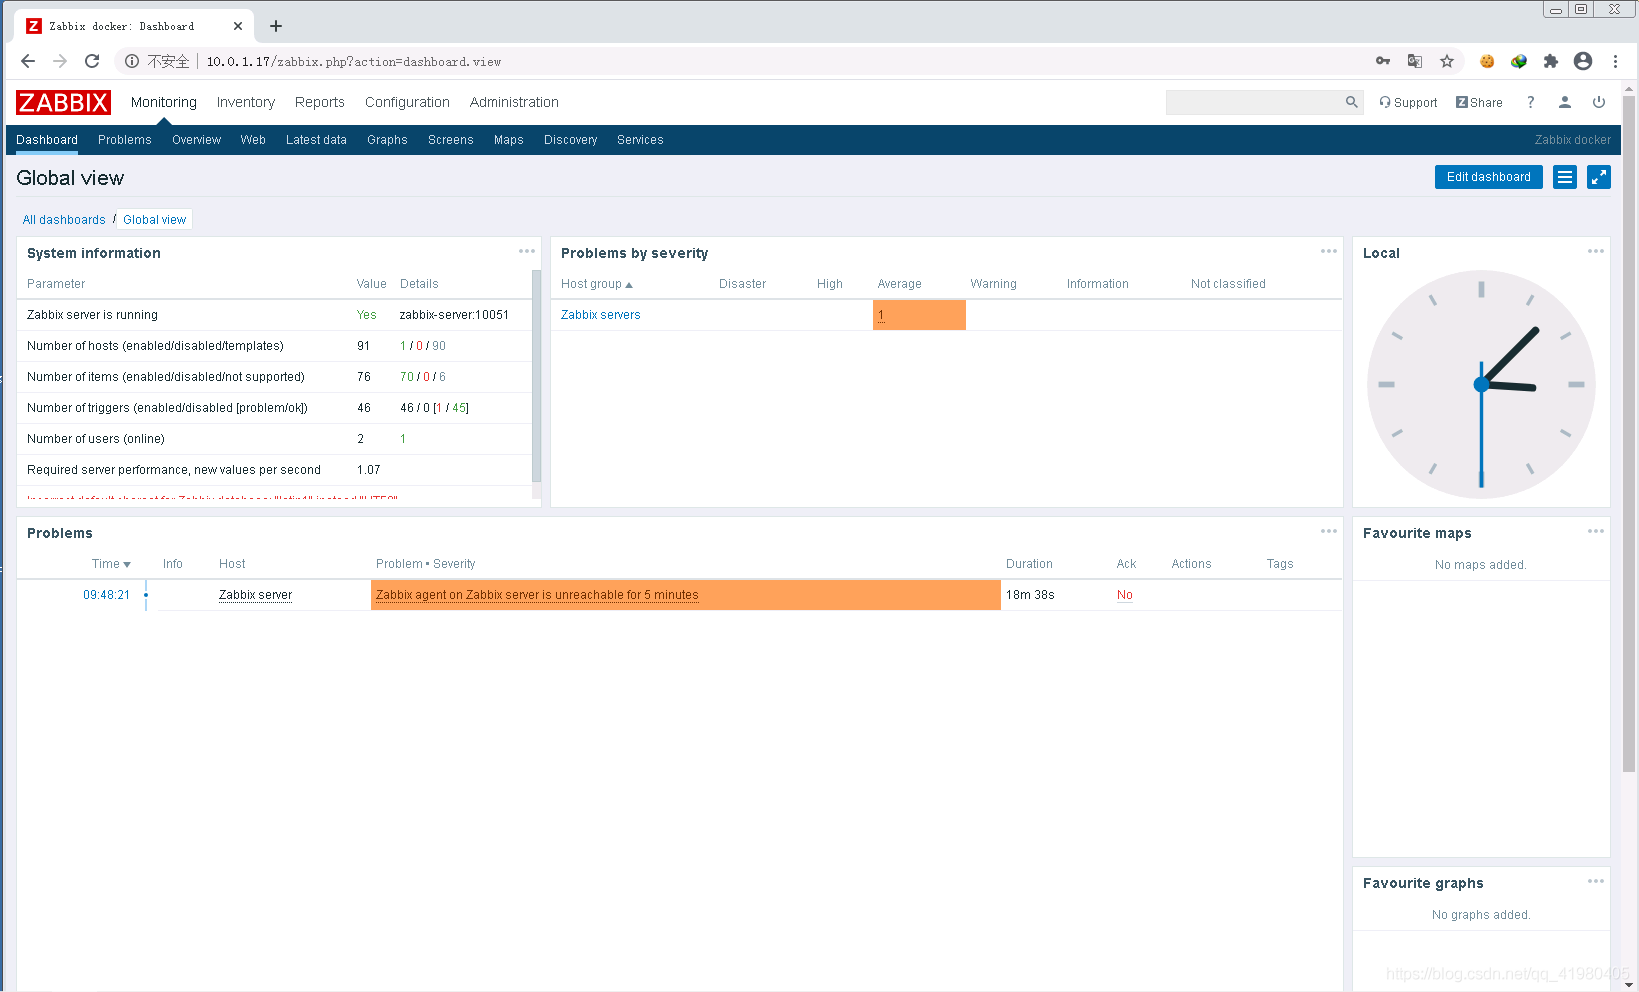Open the Latest data submenu
Screen dimensions: 1639x992
pos(316,140)
